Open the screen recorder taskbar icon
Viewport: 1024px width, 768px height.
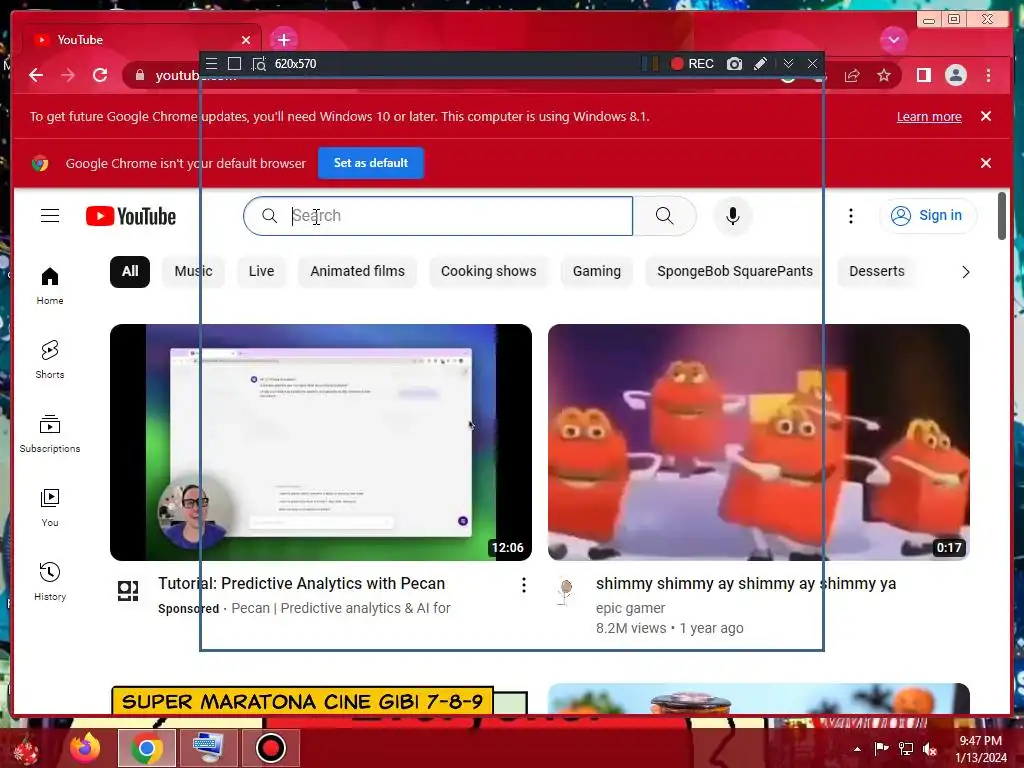point(270,748)
